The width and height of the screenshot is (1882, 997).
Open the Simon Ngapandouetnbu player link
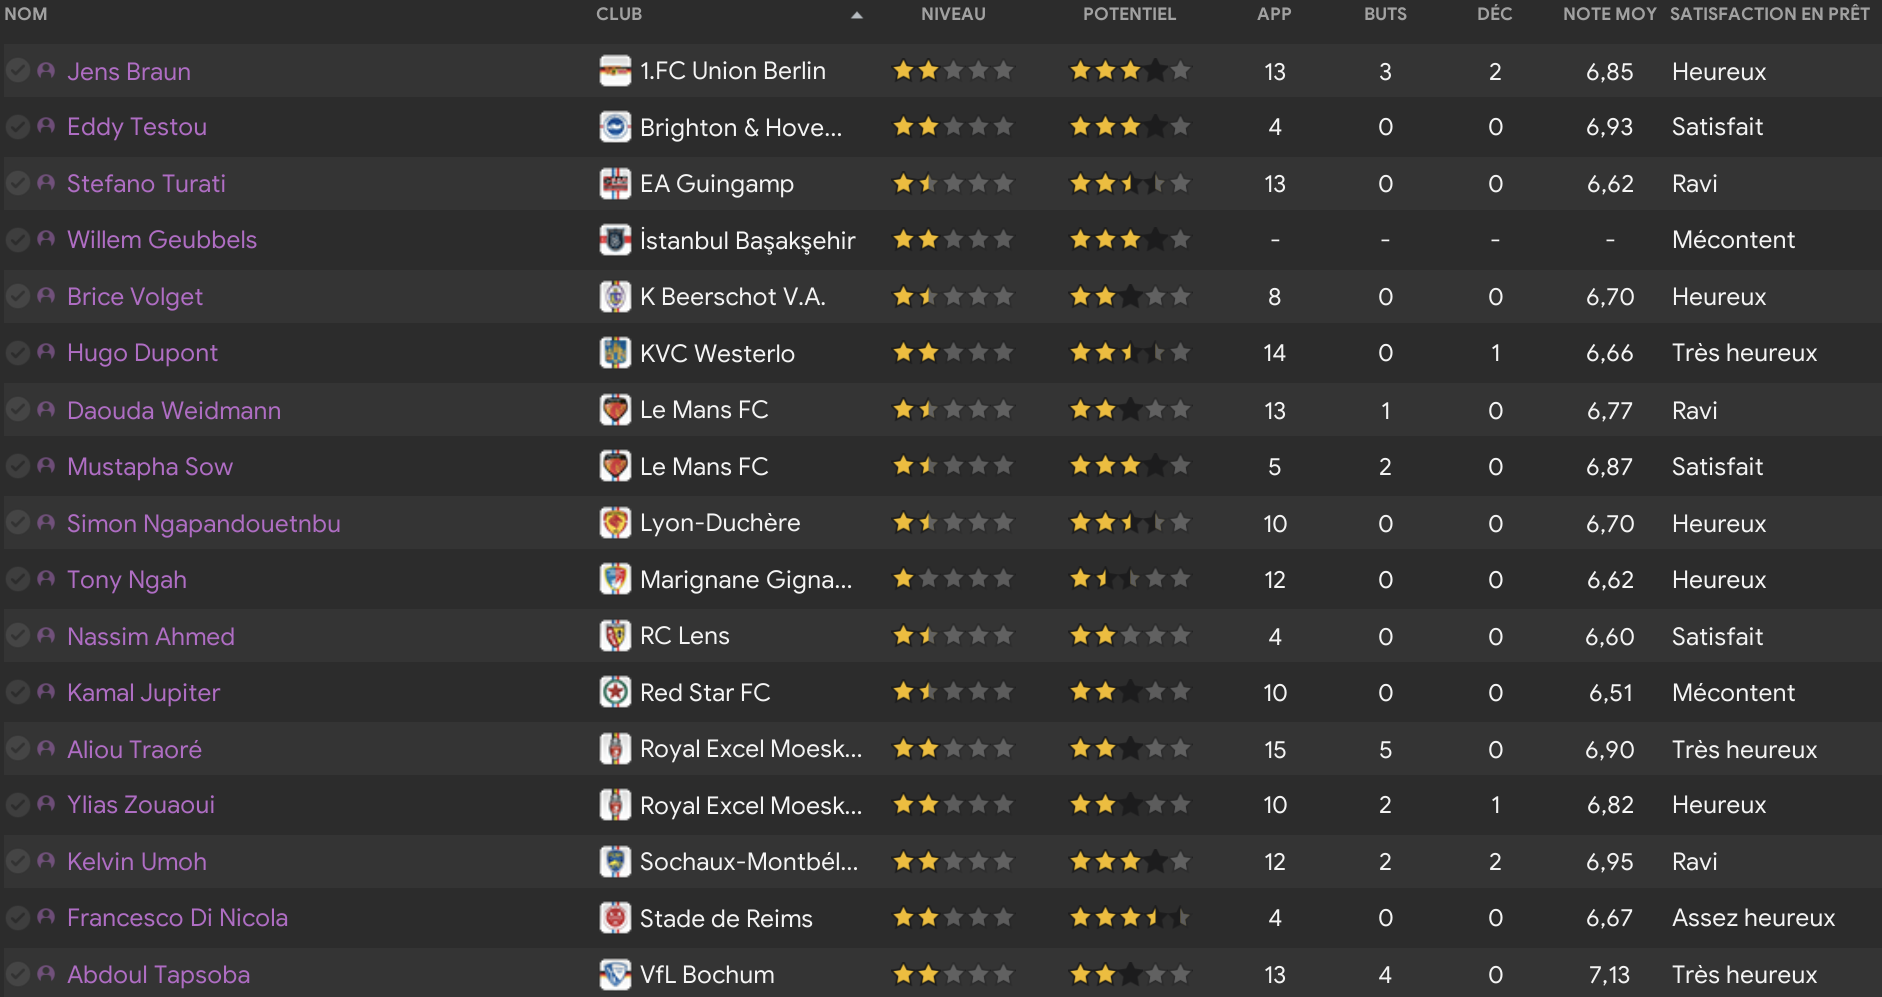tap(204, 524)
